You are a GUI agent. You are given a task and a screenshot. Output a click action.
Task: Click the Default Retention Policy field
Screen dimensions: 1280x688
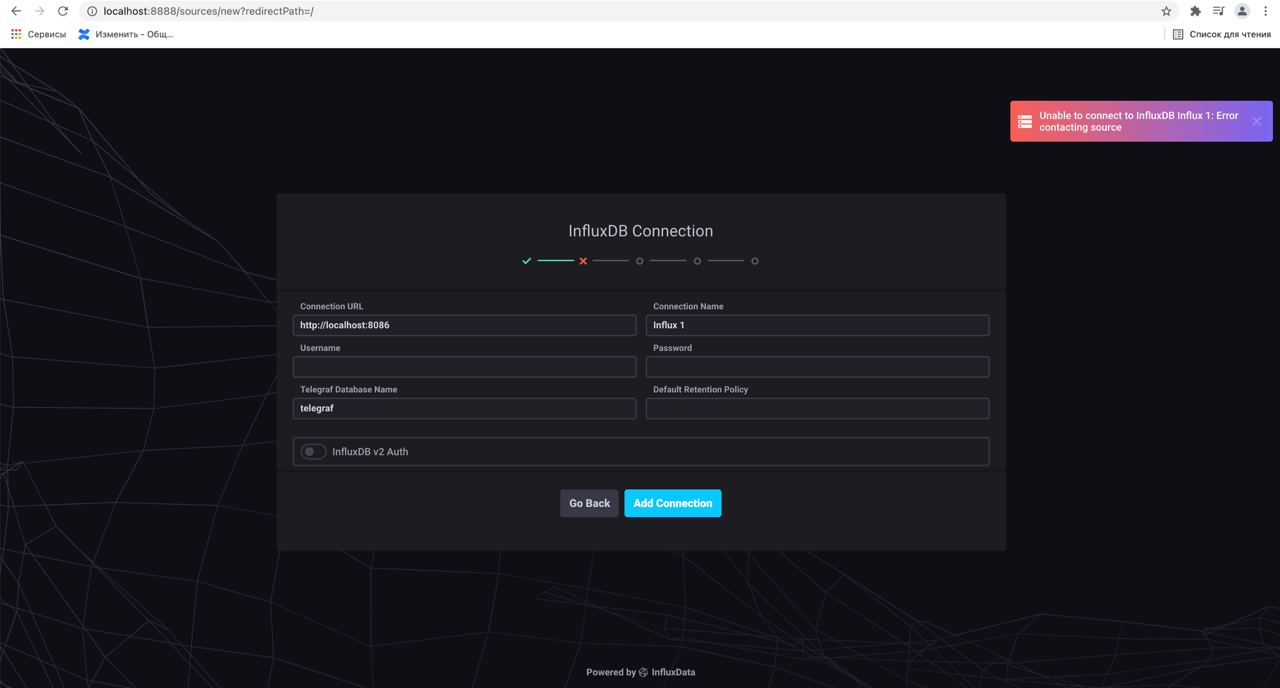817,408
